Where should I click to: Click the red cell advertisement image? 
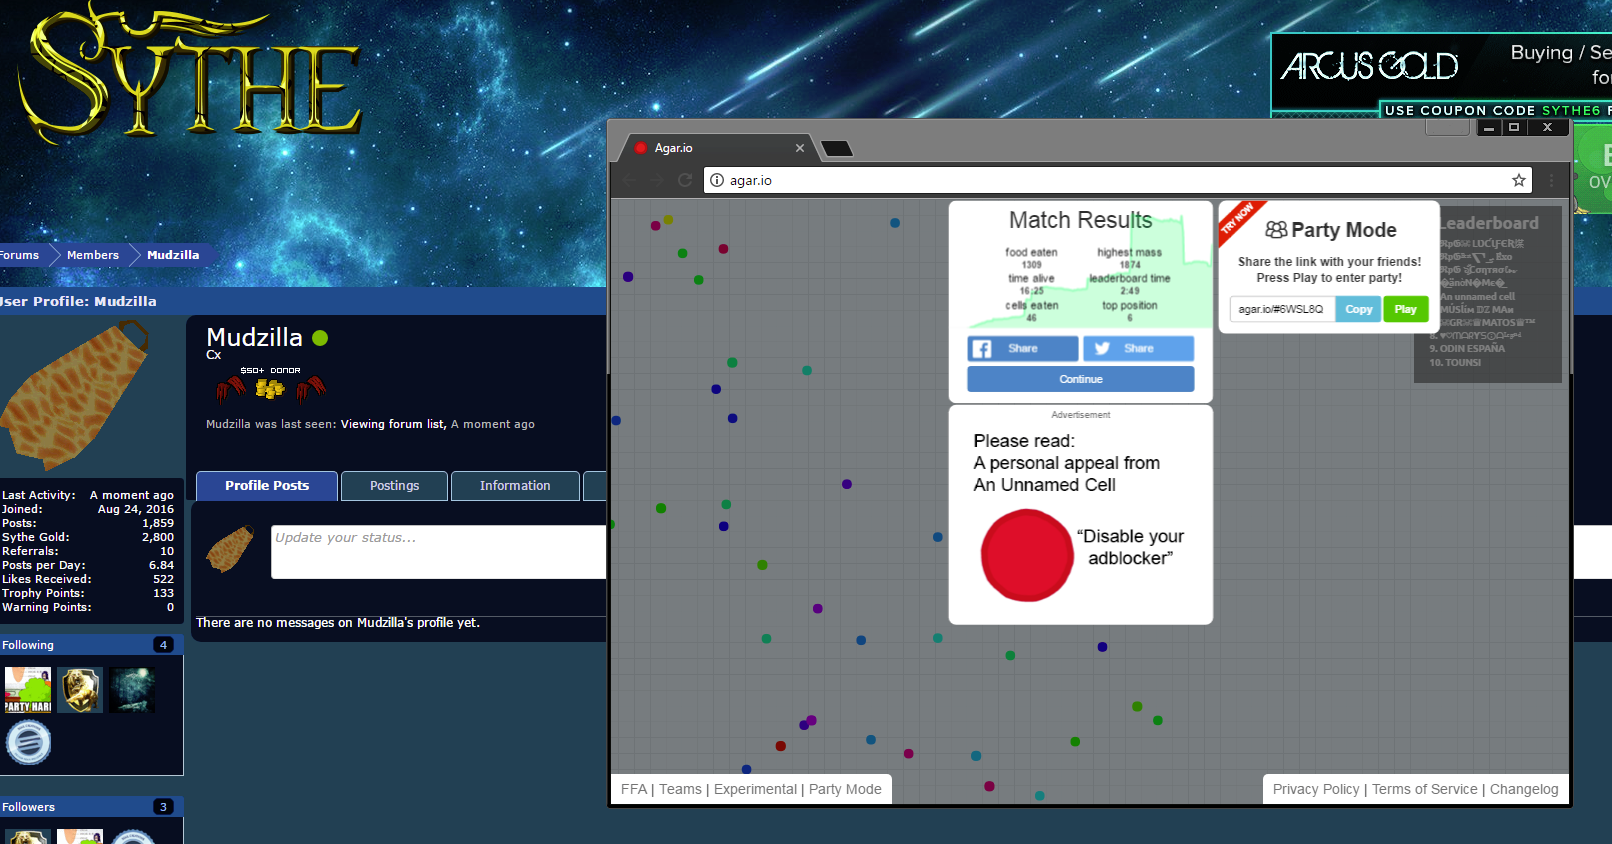[x=1026, y=555]
